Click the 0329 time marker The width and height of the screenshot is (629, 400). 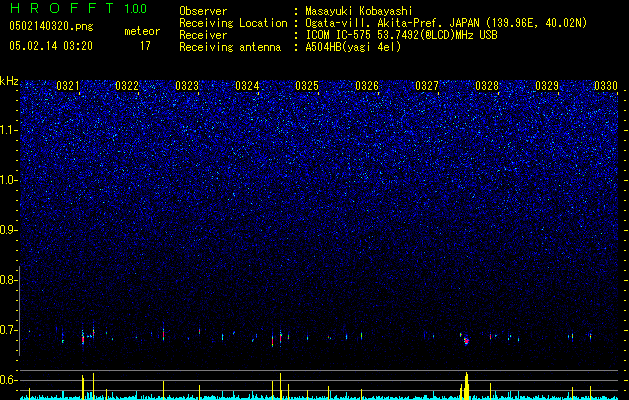tap(547, 86)
